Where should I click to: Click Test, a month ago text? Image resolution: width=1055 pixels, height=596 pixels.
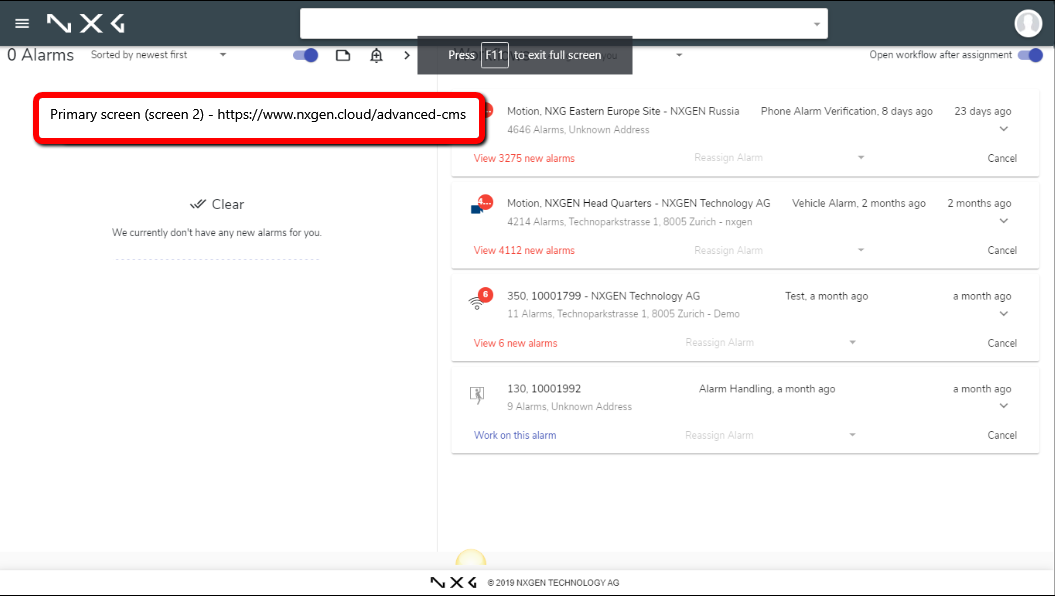826,296
